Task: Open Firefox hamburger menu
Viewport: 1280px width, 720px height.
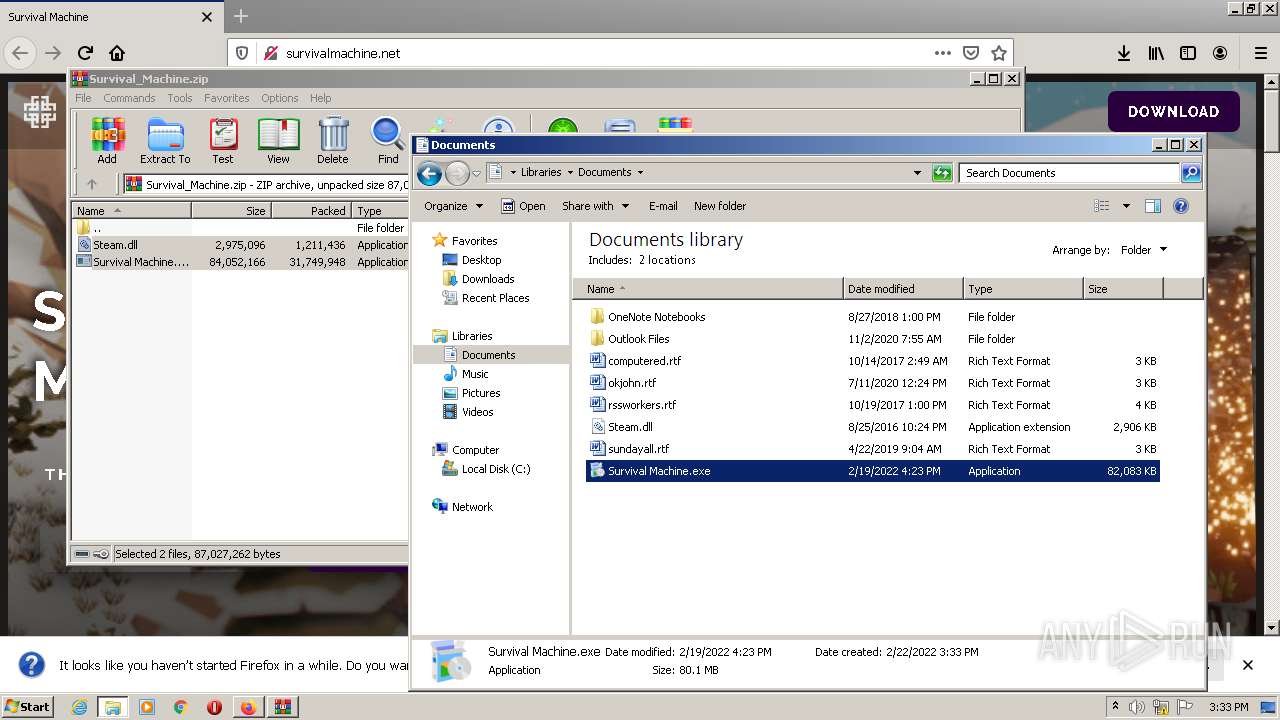Action: [1261, 53]
